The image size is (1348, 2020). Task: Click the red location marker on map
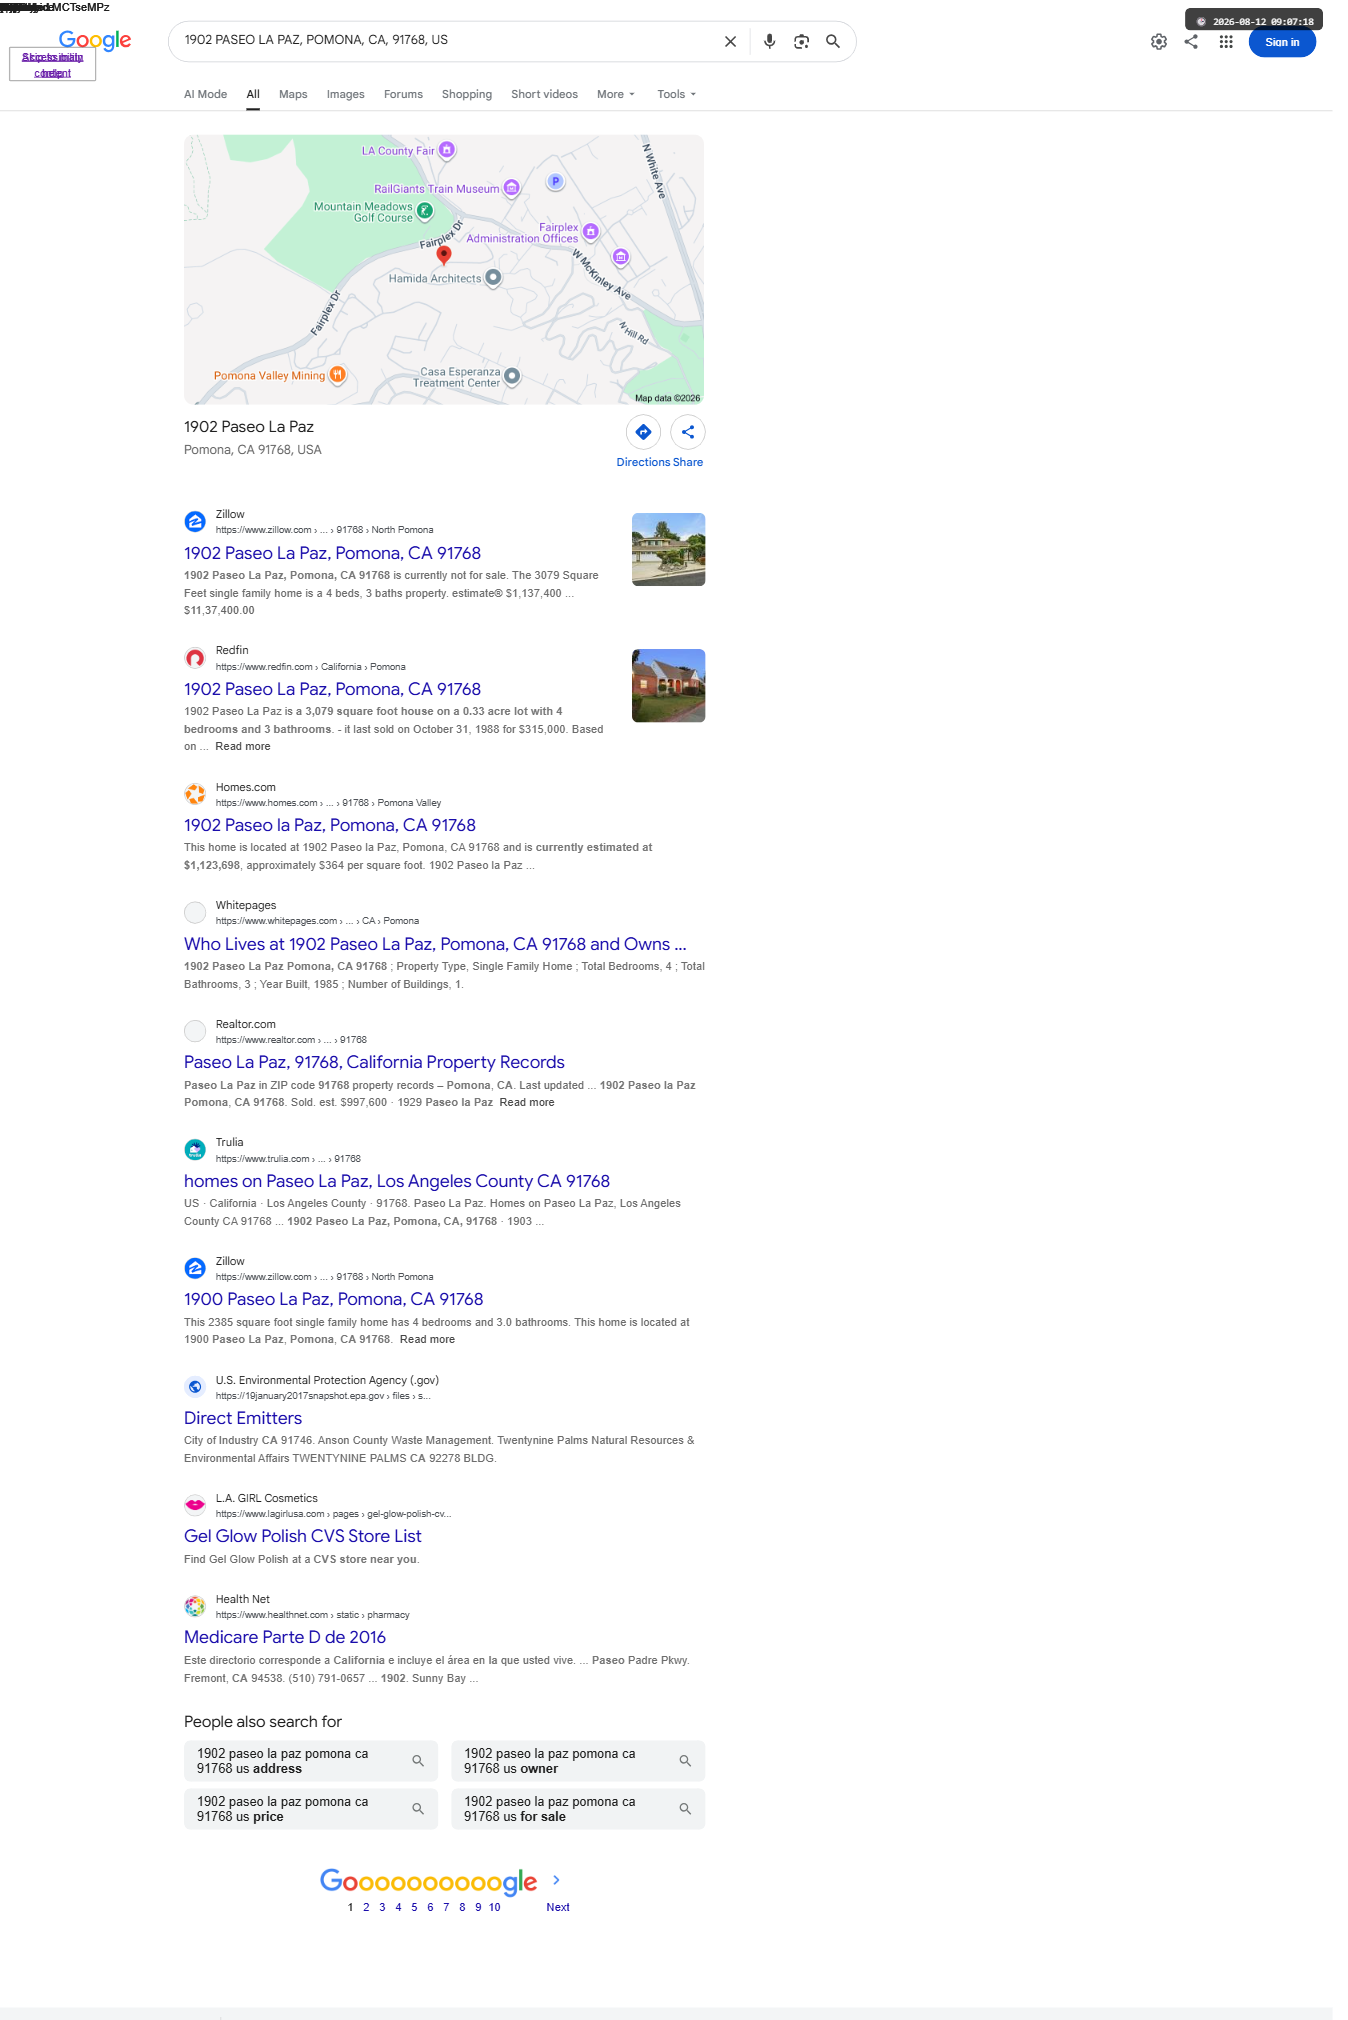444,255
